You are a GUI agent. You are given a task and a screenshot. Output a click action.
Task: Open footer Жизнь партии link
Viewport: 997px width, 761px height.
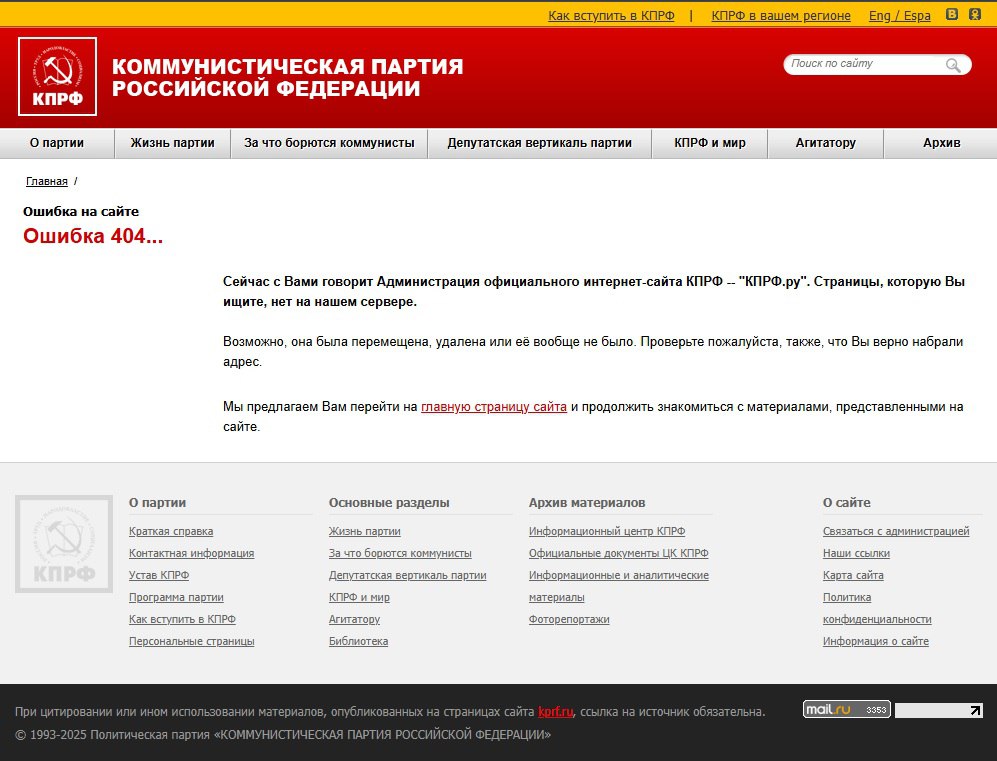click(364, 531)
